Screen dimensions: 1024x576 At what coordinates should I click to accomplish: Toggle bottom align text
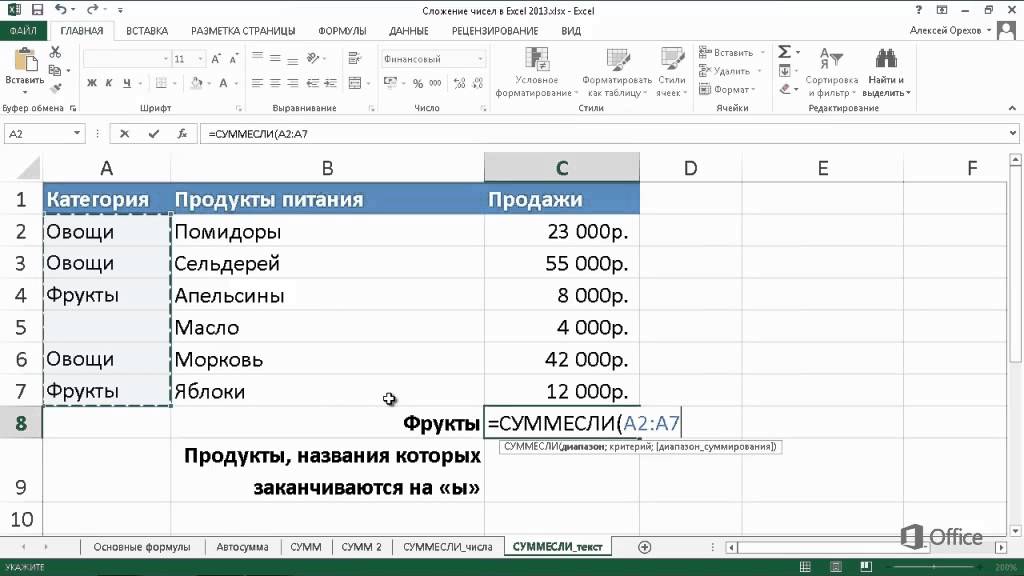click(x=293, y=59)
